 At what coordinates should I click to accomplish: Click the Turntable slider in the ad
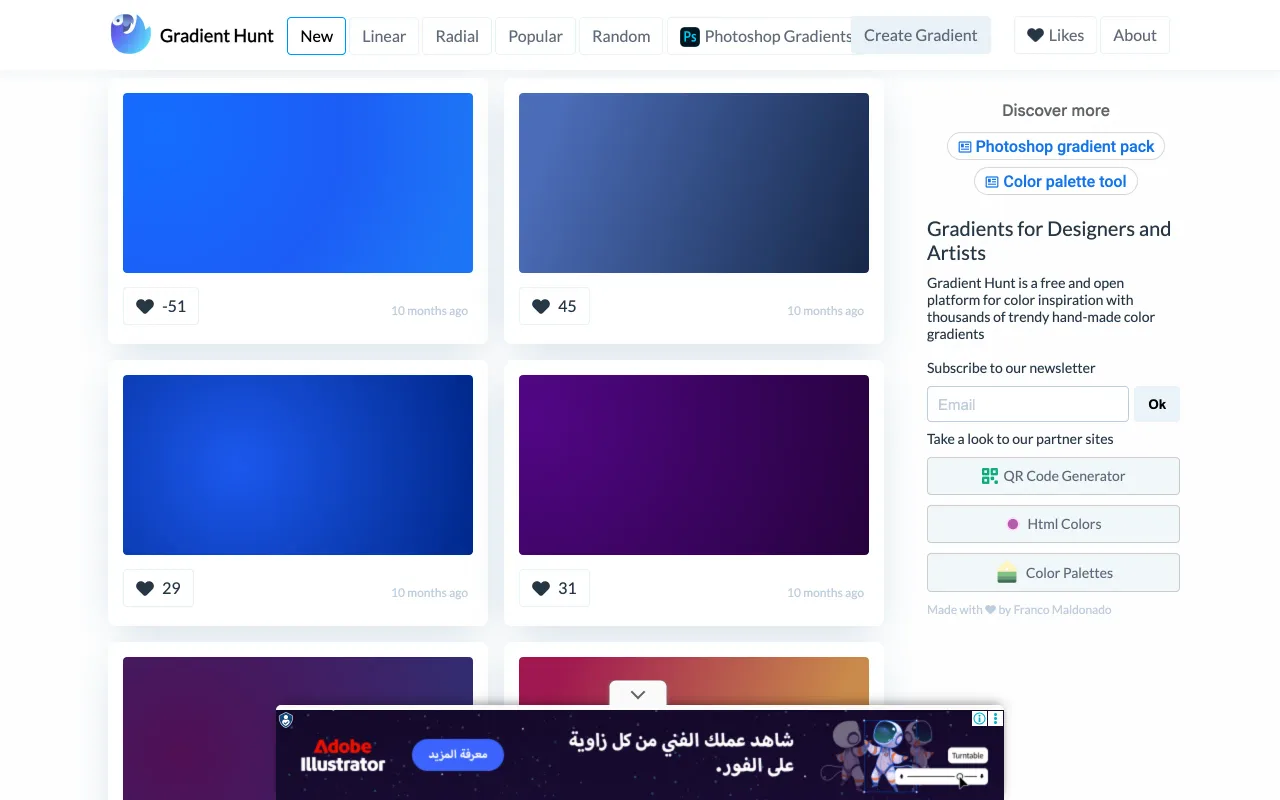[942, 776]
